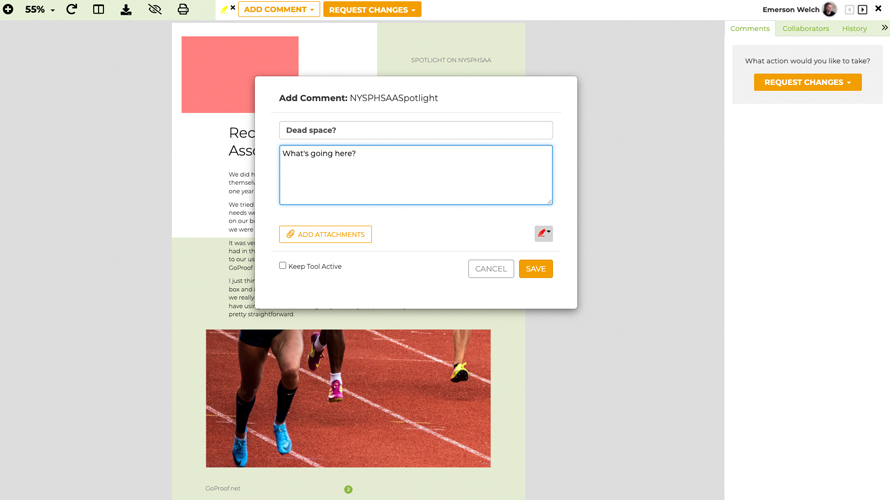Open the red marker color dropdown

coord(543,233)
